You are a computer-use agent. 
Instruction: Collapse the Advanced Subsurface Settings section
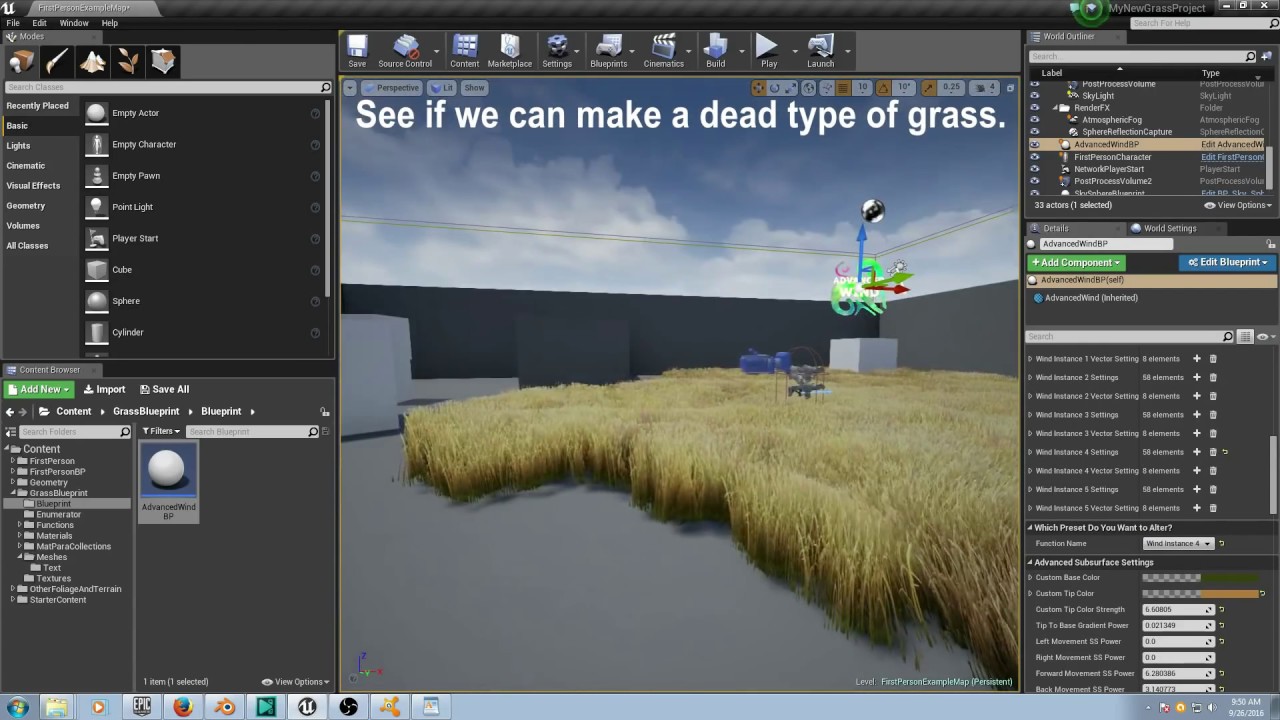tap(1030, 562)
